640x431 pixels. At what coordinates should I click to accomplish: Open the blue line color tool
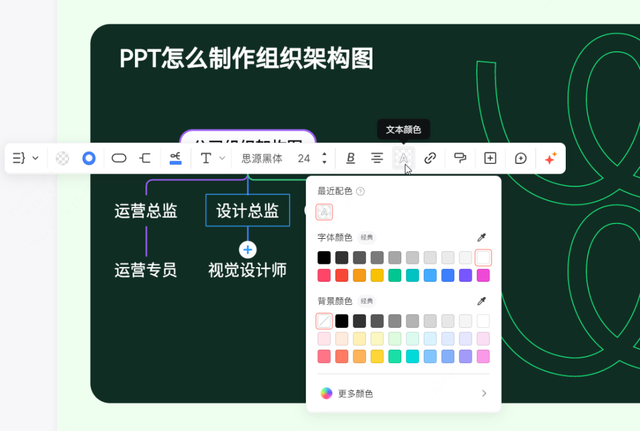click(176, 158)
